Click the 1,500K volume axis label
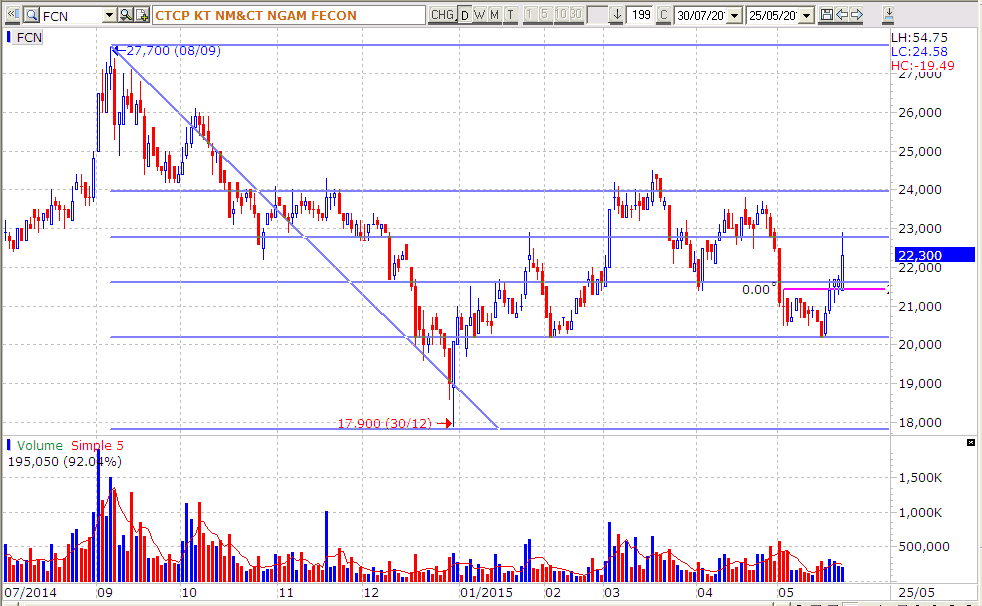 (920, 478)
